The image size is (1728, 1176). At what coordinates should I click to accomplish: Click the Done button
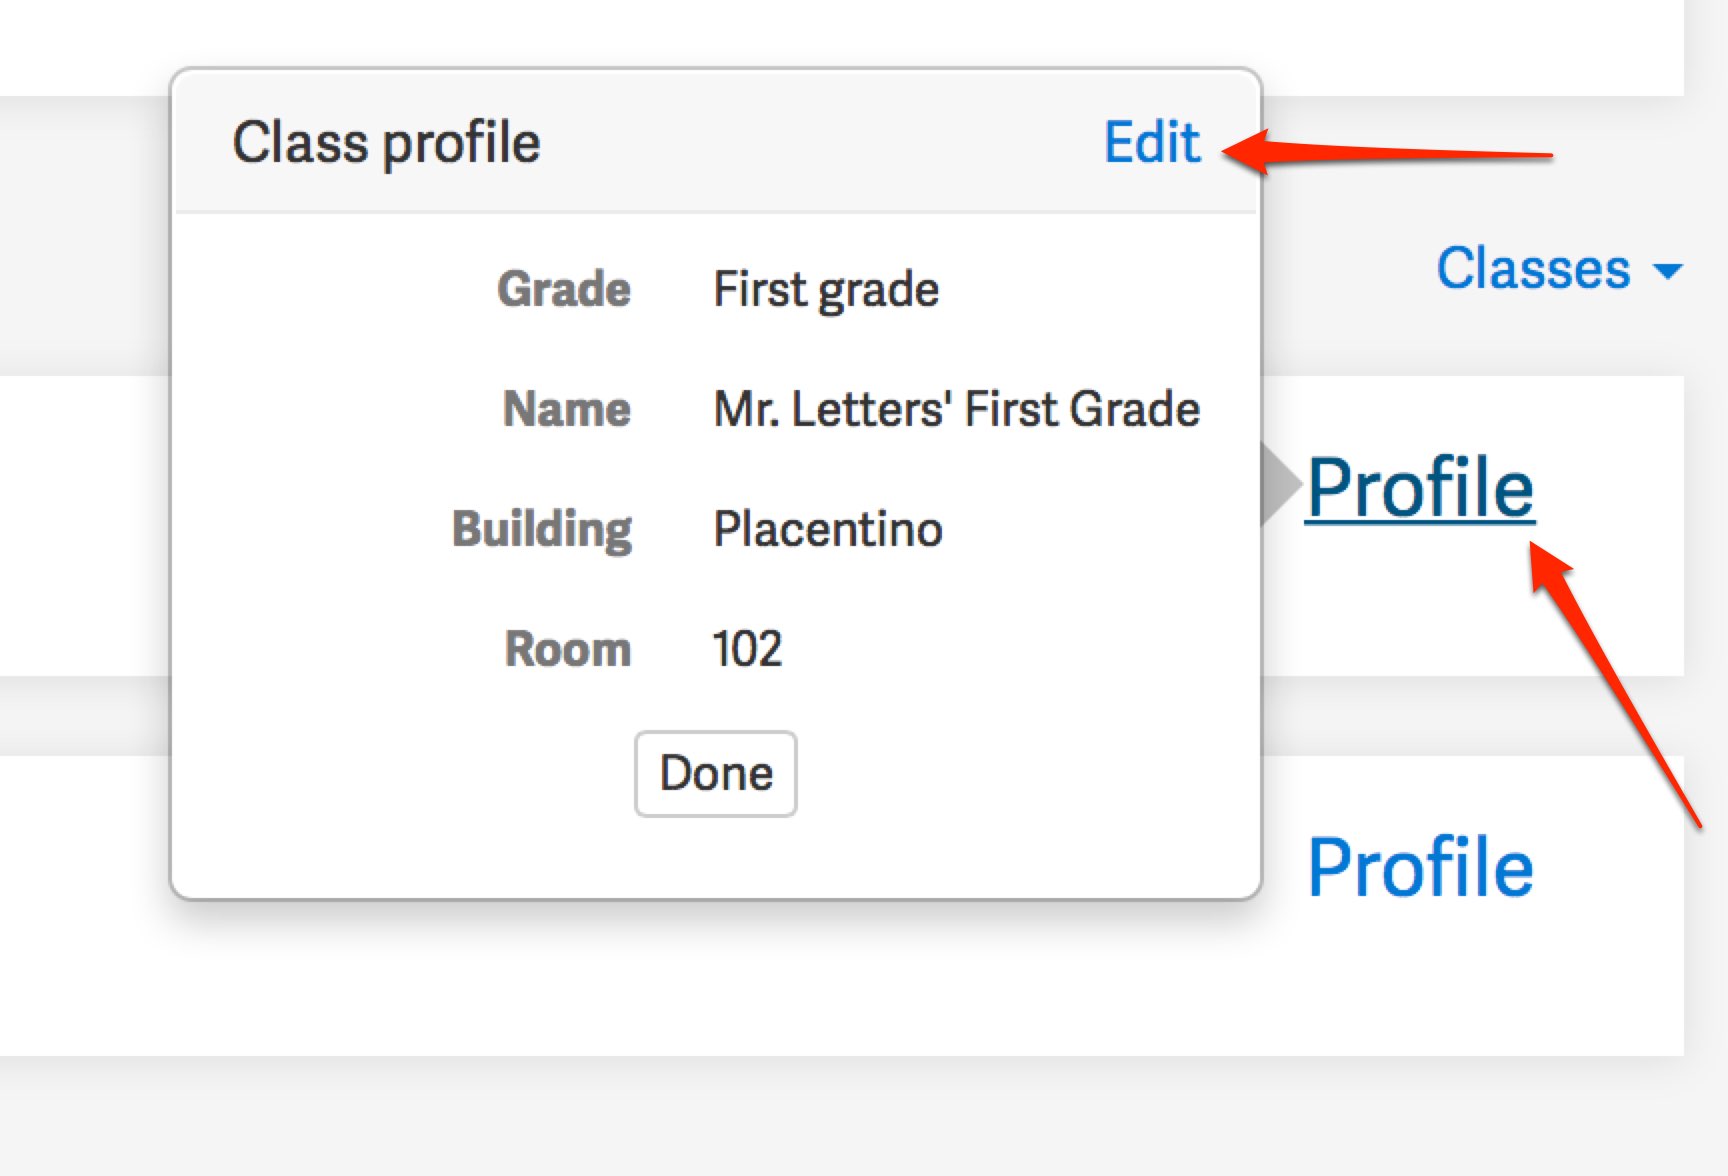(716, 774)
